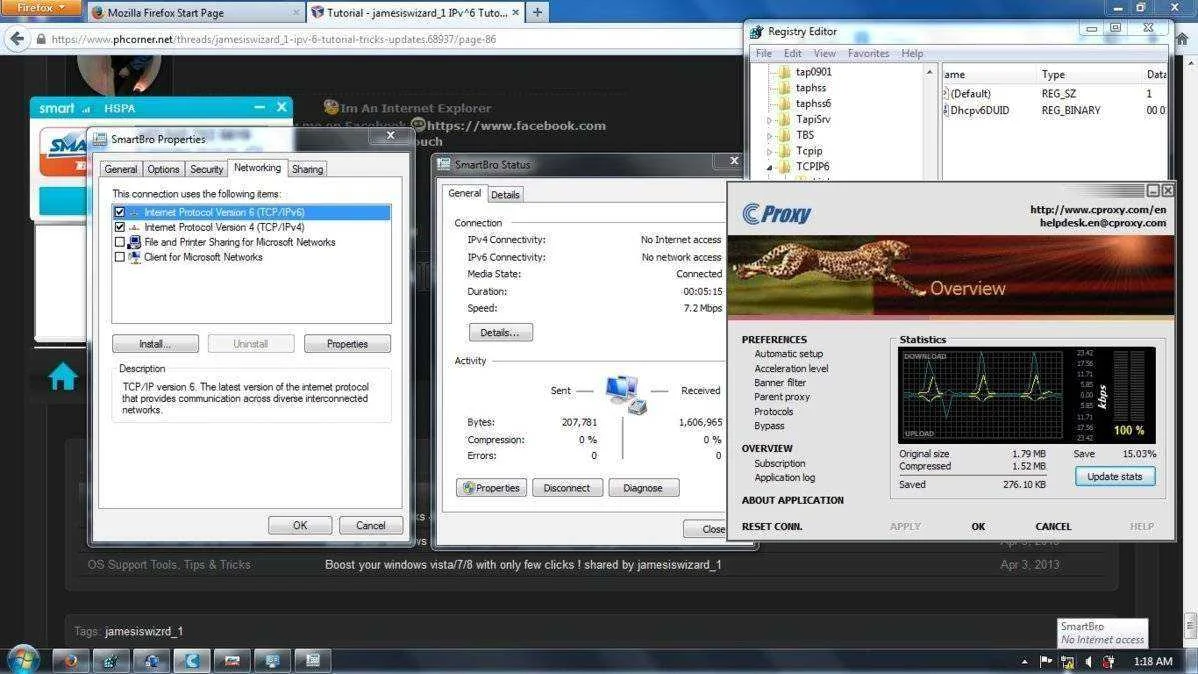Click the network status tray icon
Screen dimensions: 1198x674
[1067, 662]
